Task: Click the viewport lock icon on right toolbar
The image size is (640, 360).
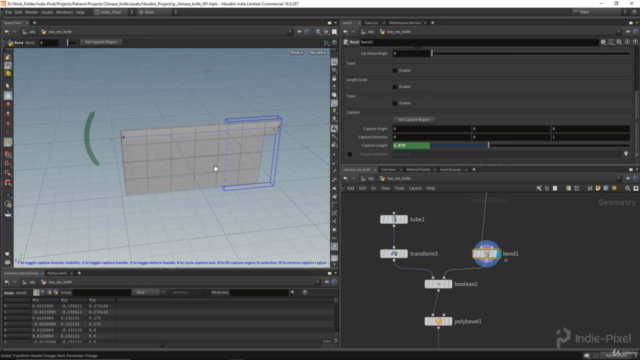Action: (334, 78)
